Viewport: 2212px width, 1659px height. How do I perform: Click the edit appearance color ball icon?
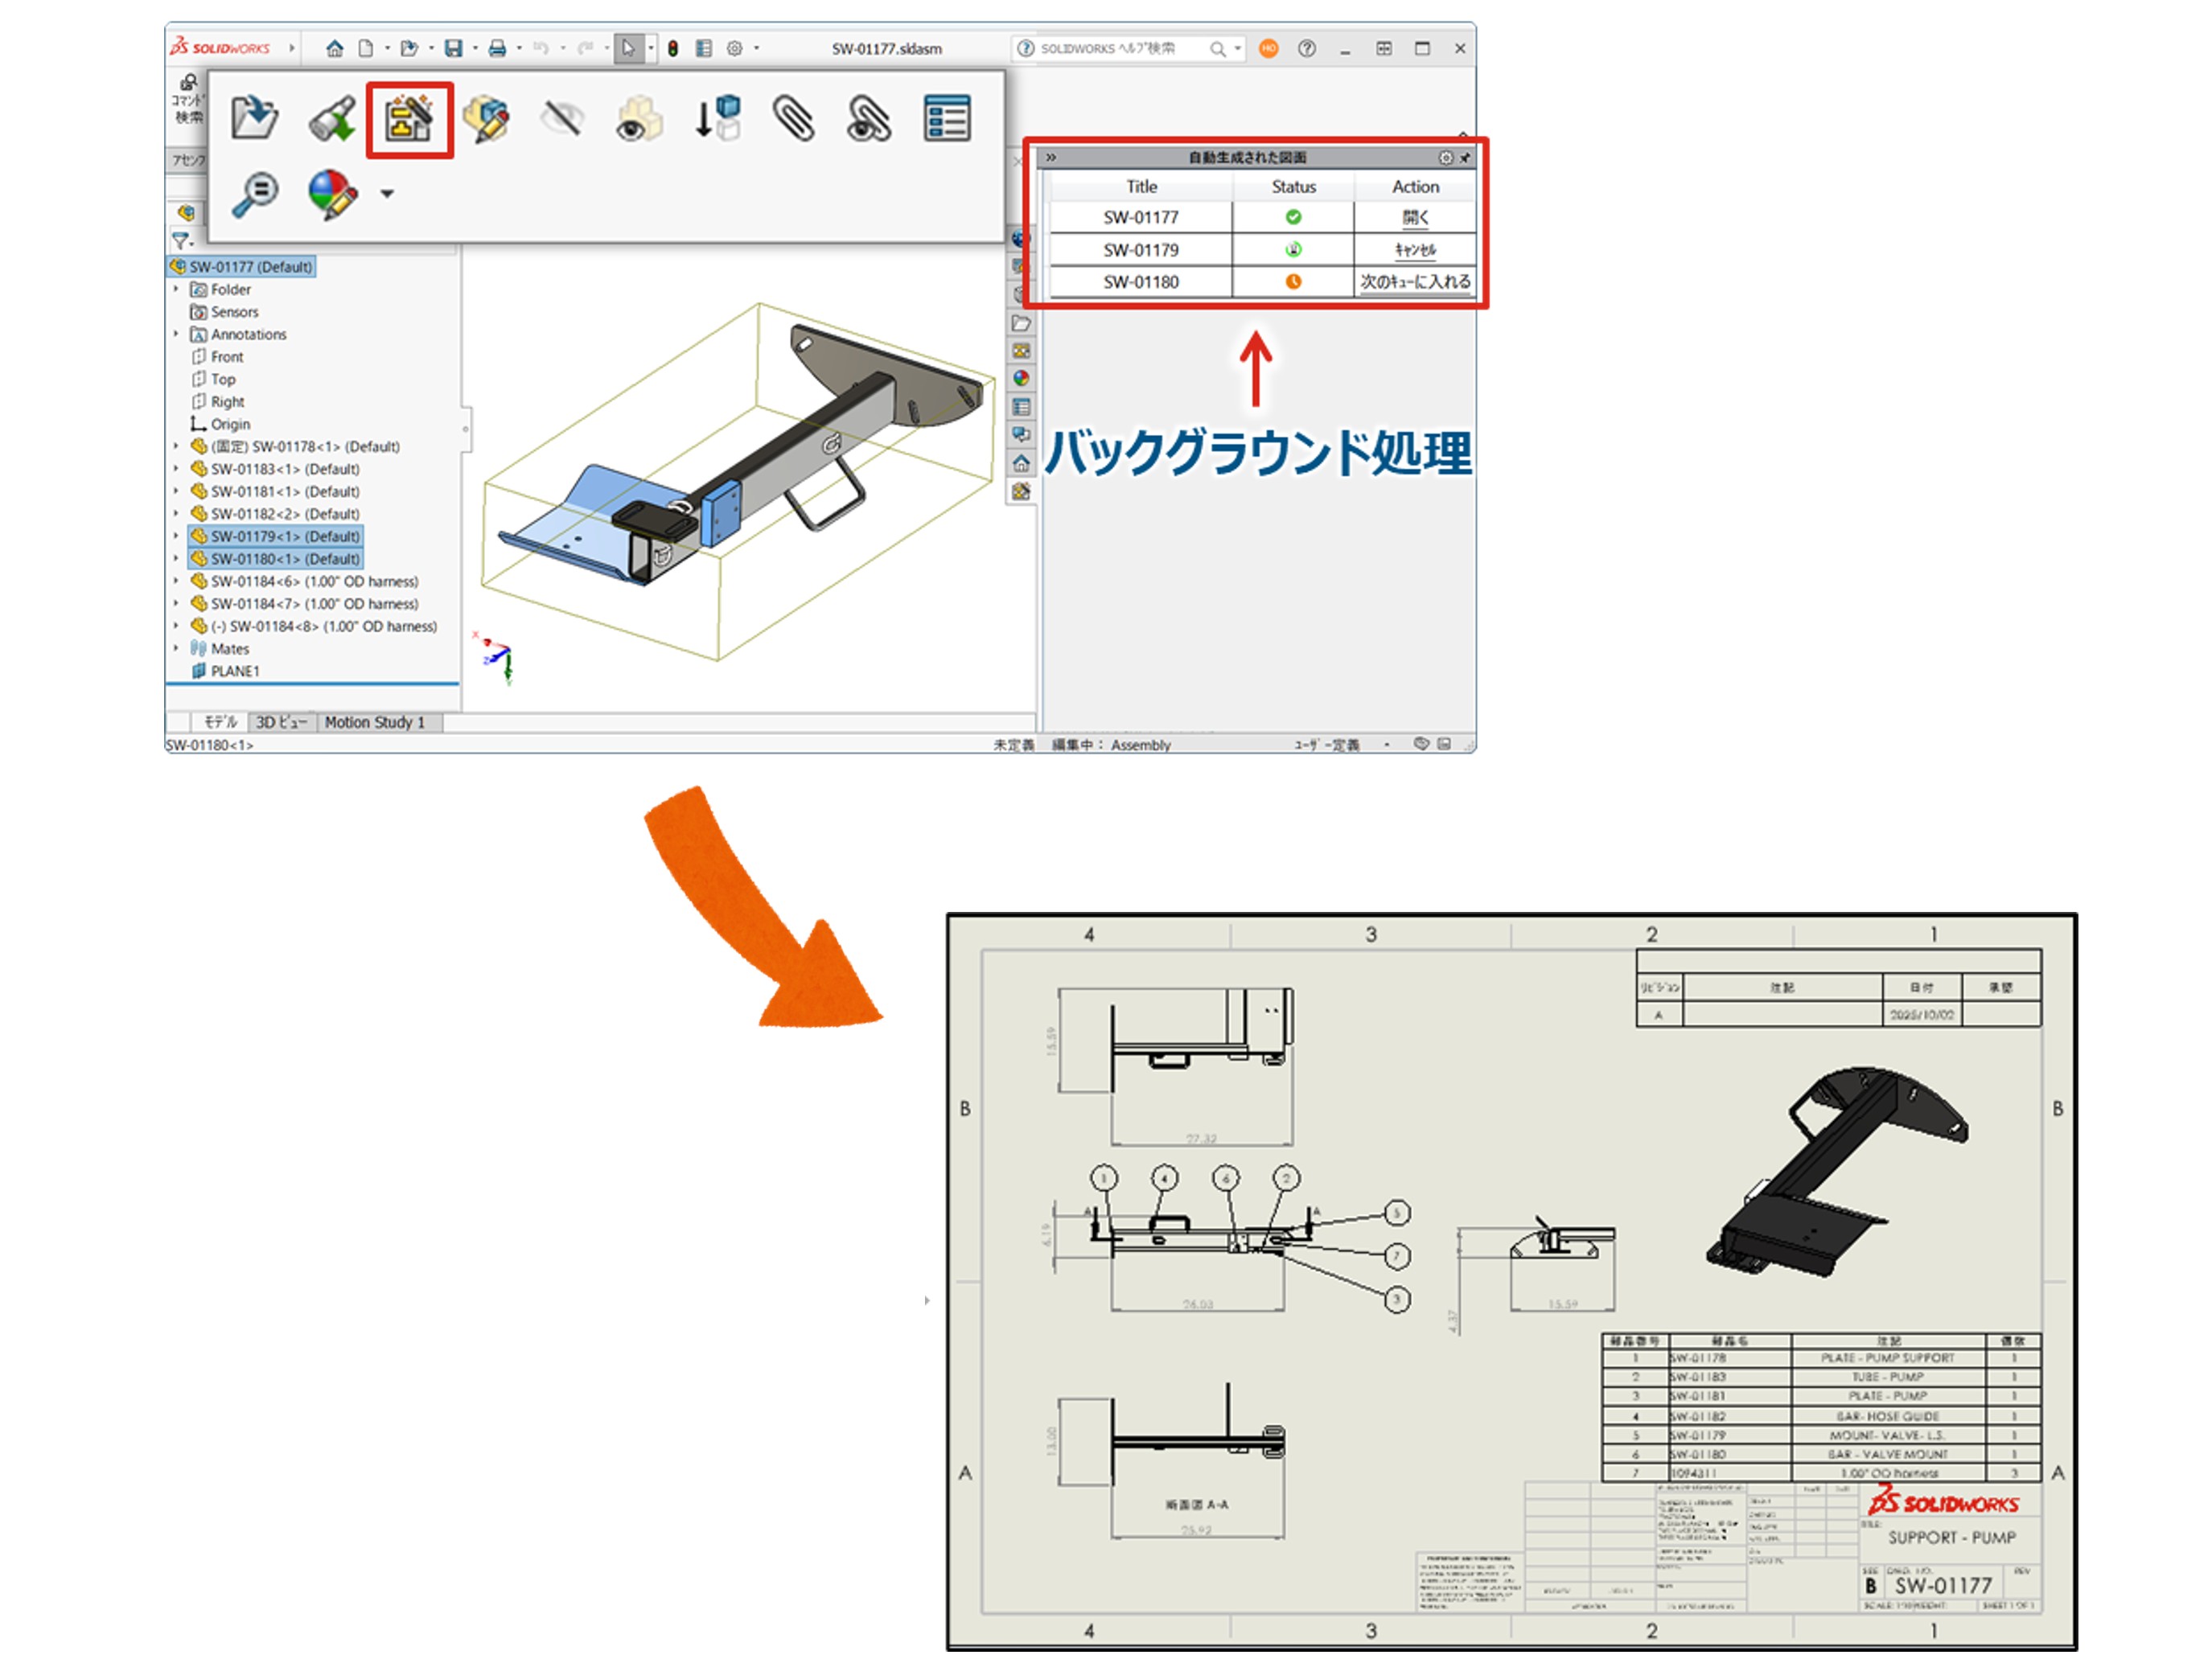332,193
